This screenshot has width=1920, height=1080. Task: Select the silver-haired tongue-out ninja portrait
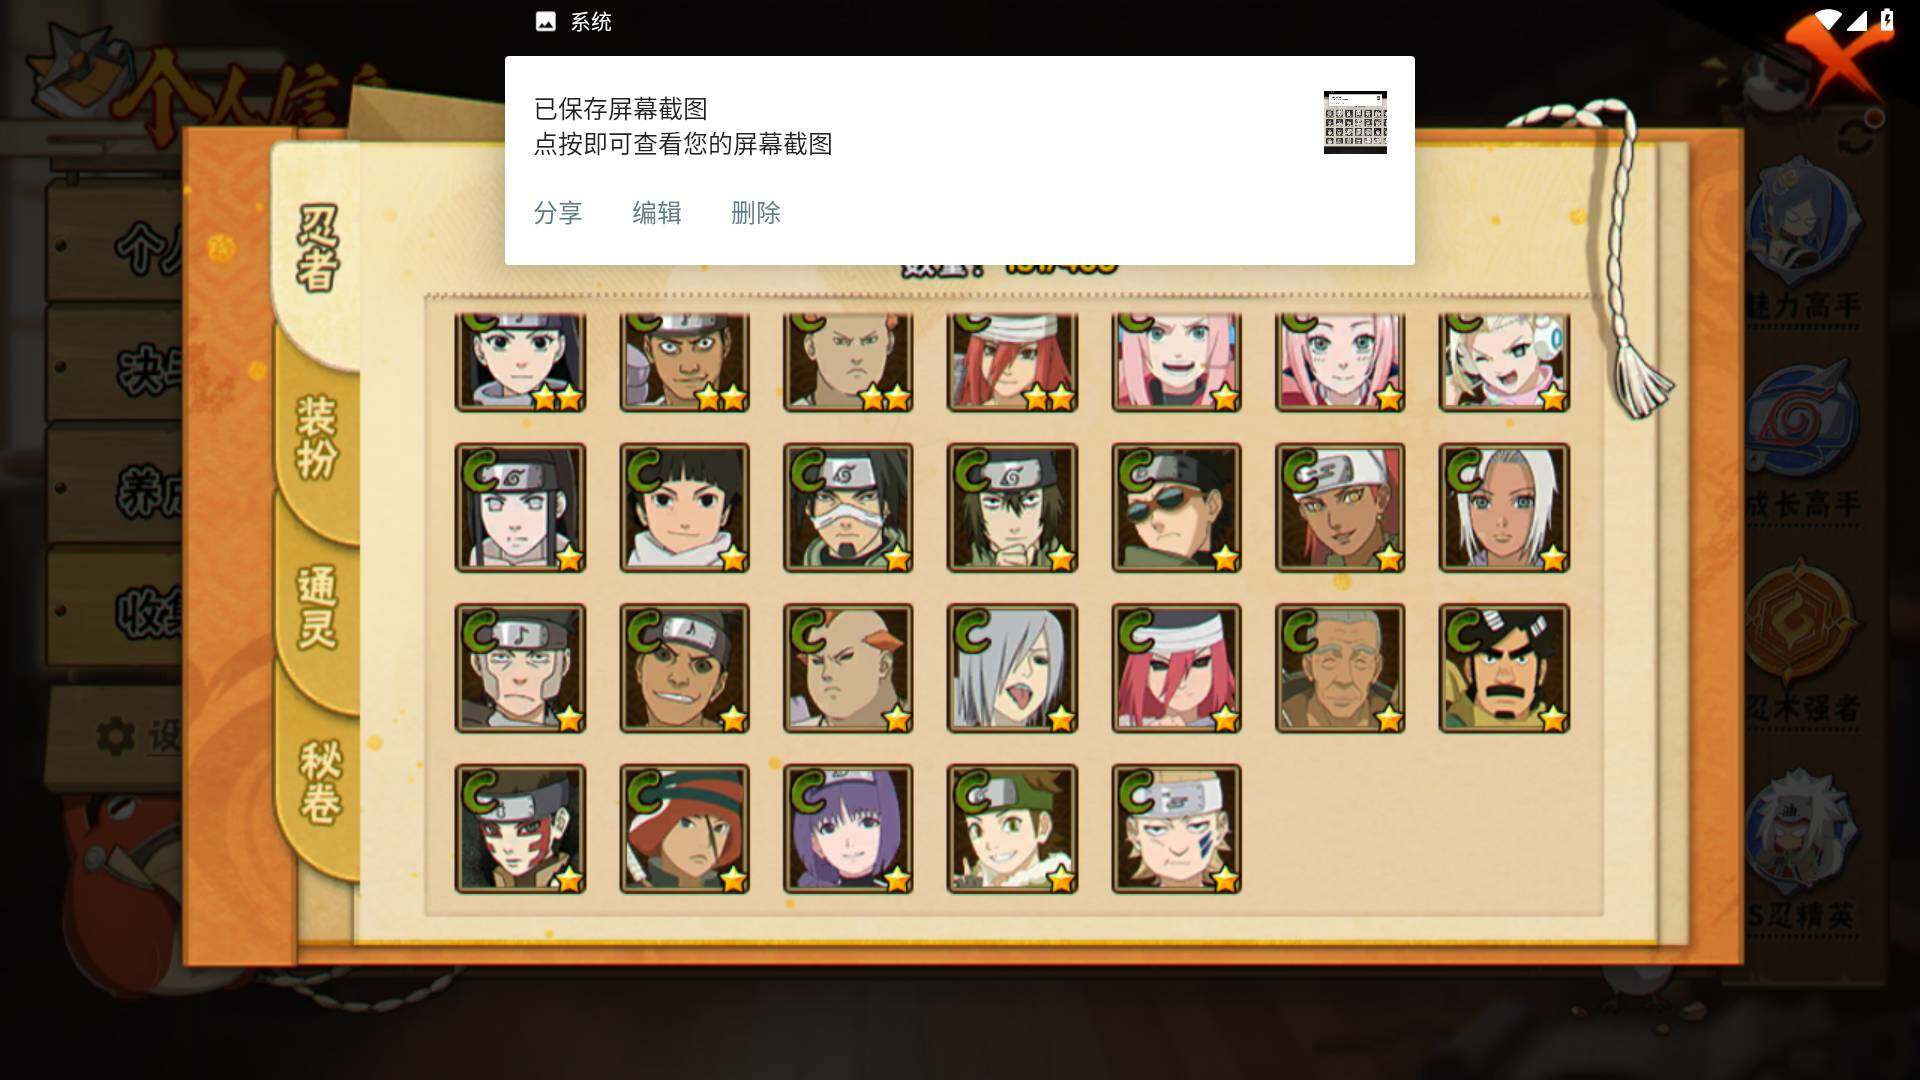click(1012, 668)
